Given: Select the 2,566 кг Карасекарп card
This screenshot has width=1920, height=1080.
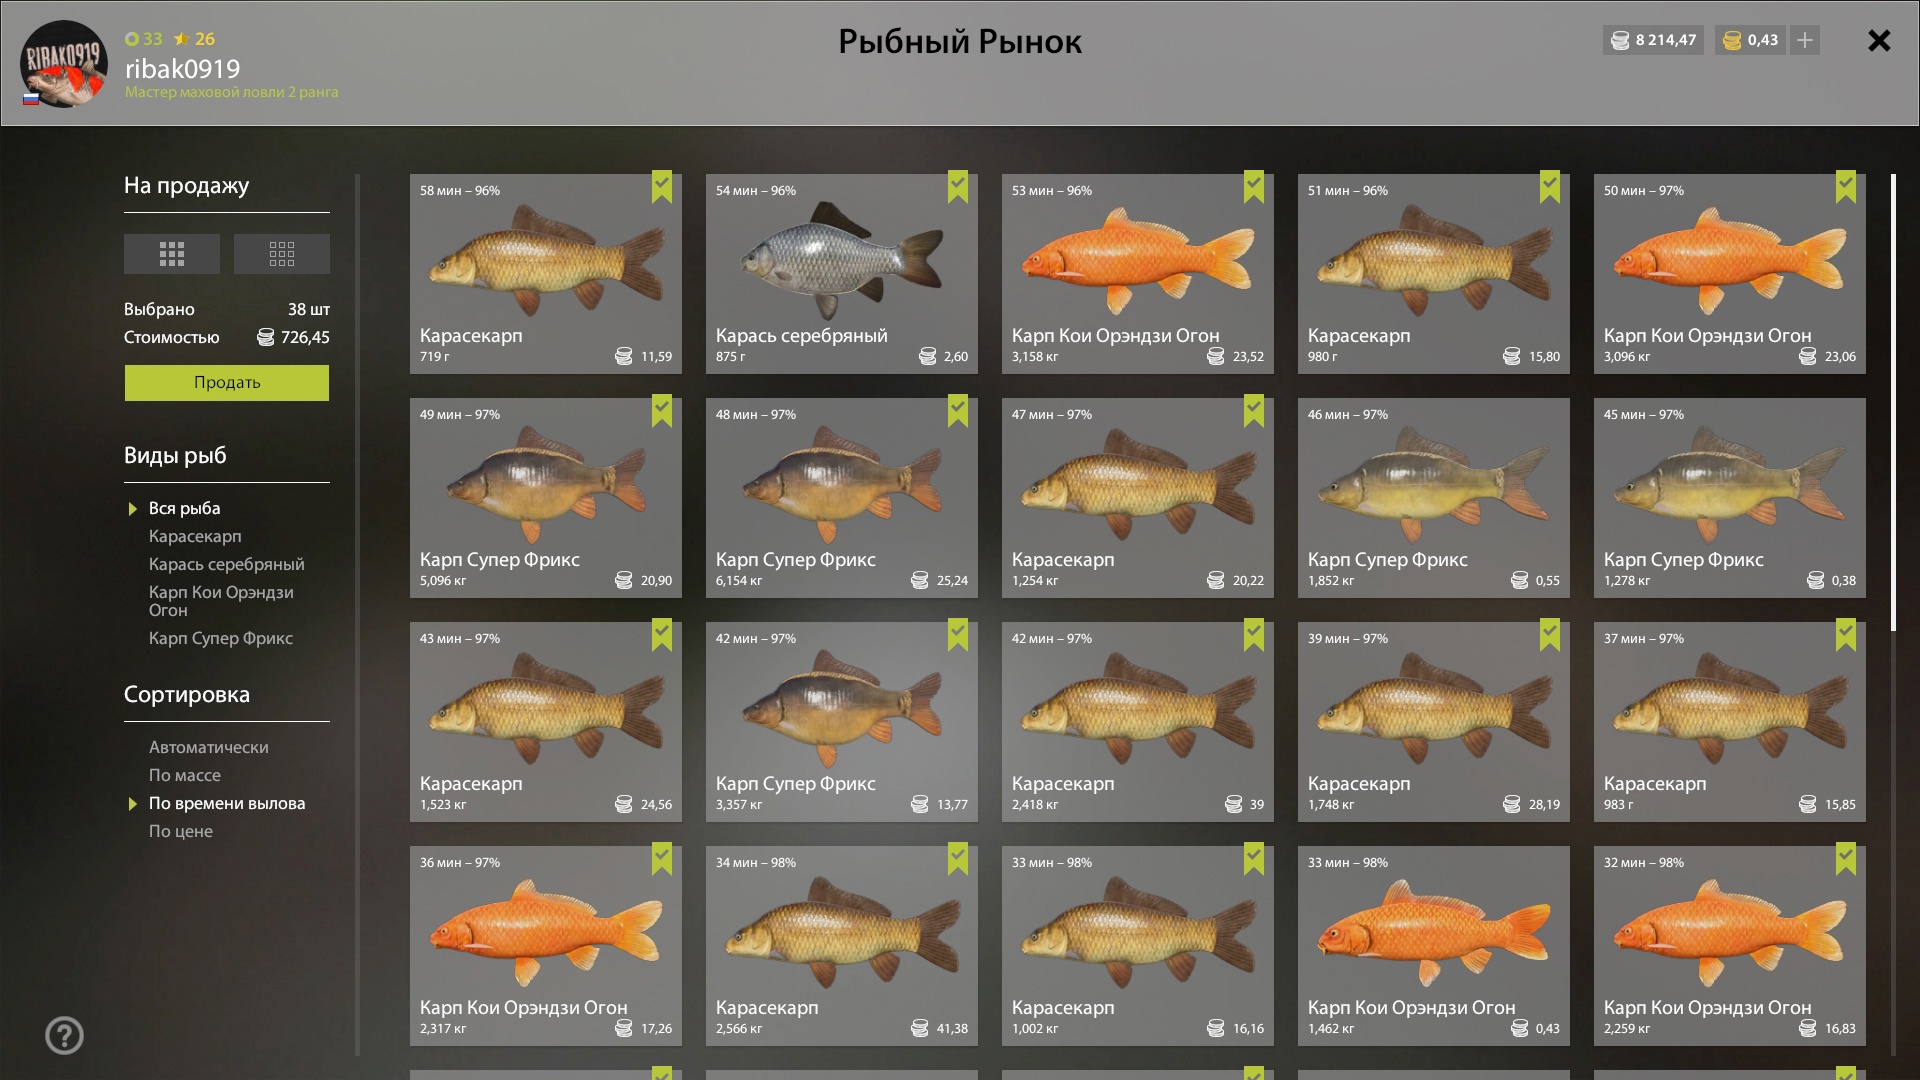Looking at the screenshot, I should pos(842,946).
